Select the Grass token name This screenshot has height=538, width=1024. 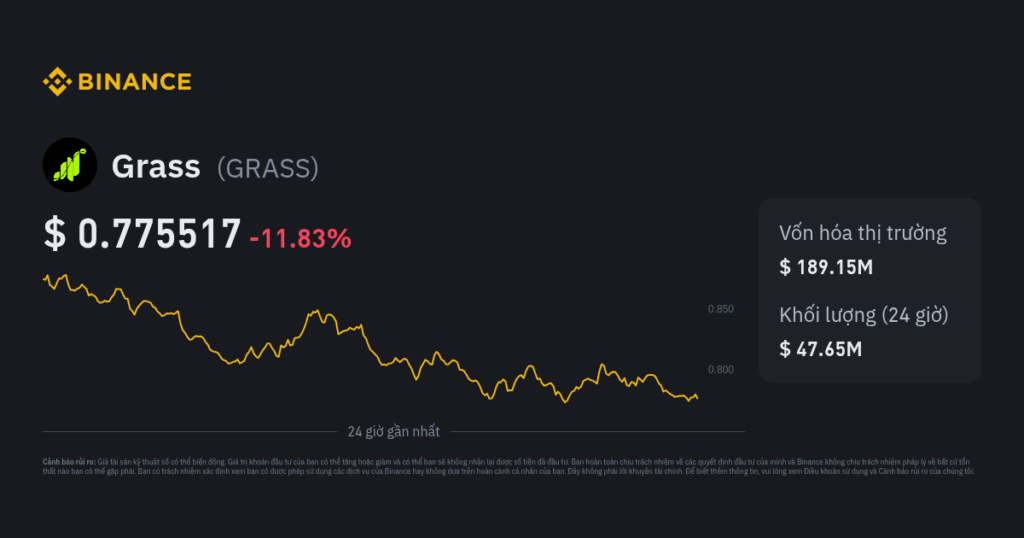pyautogui.click(x=156, y=167)
